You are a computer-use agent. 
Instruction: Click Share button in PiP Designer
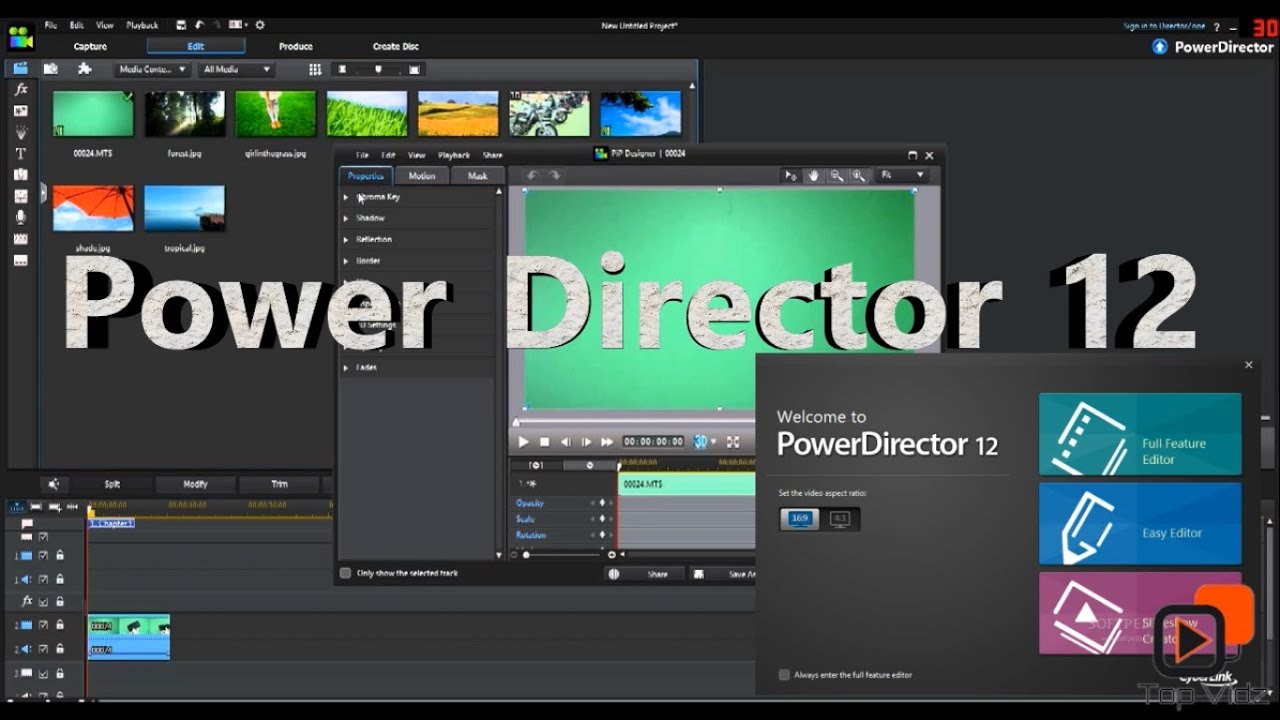[645, 574]
